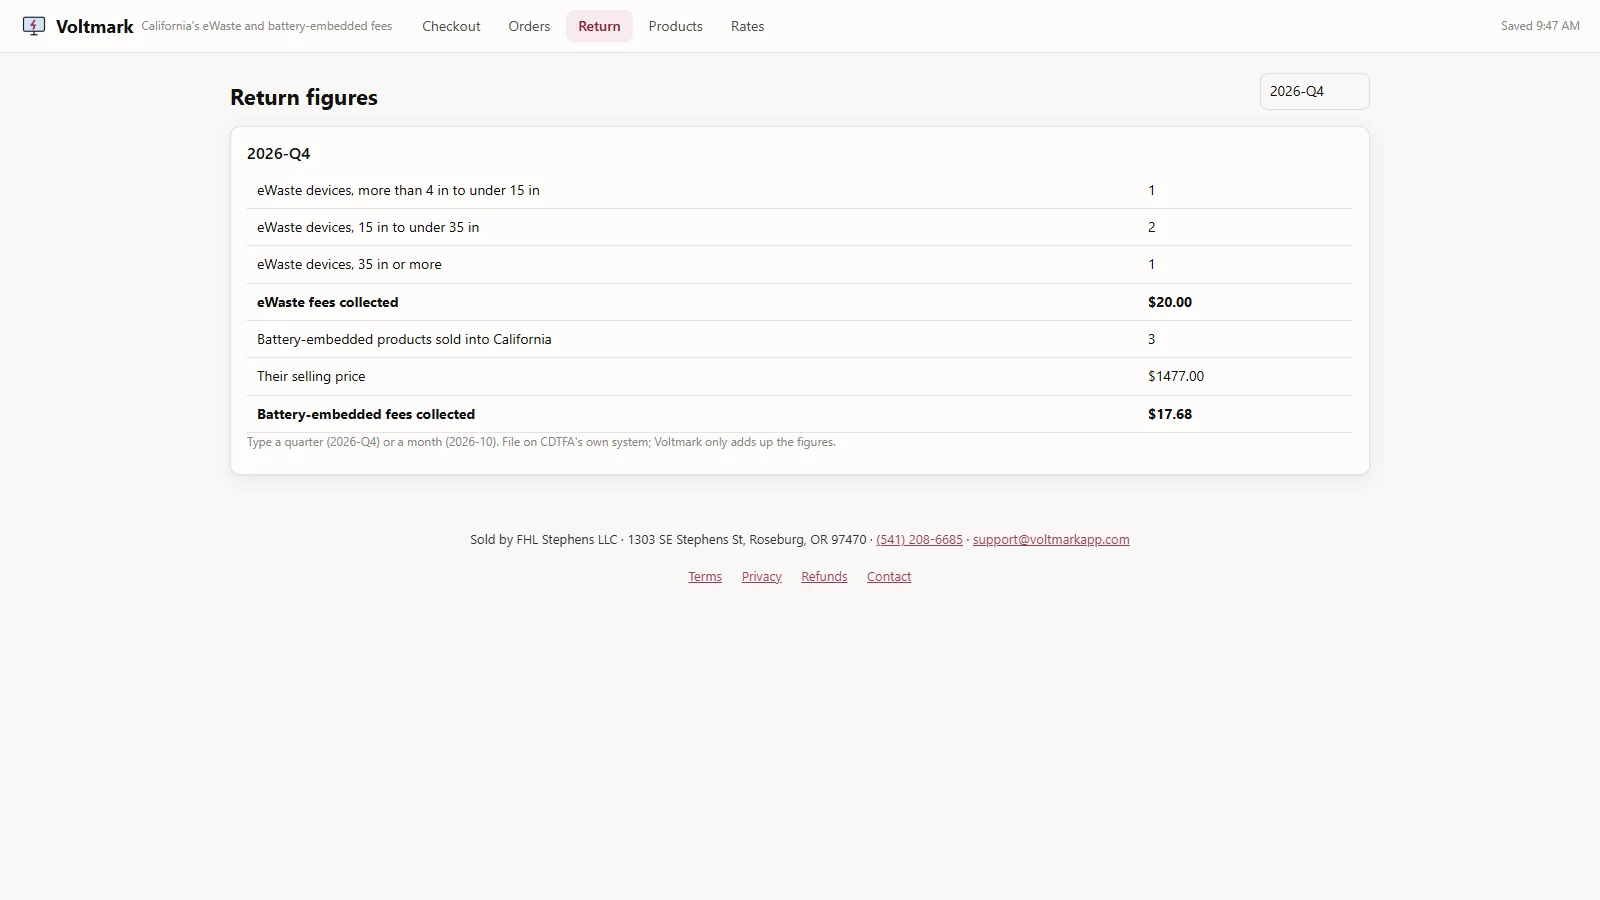Click 'eWaste devices, 35 in or more' row label
Viewport: 1600px width, 900px height.
click(x=349, y=264)
